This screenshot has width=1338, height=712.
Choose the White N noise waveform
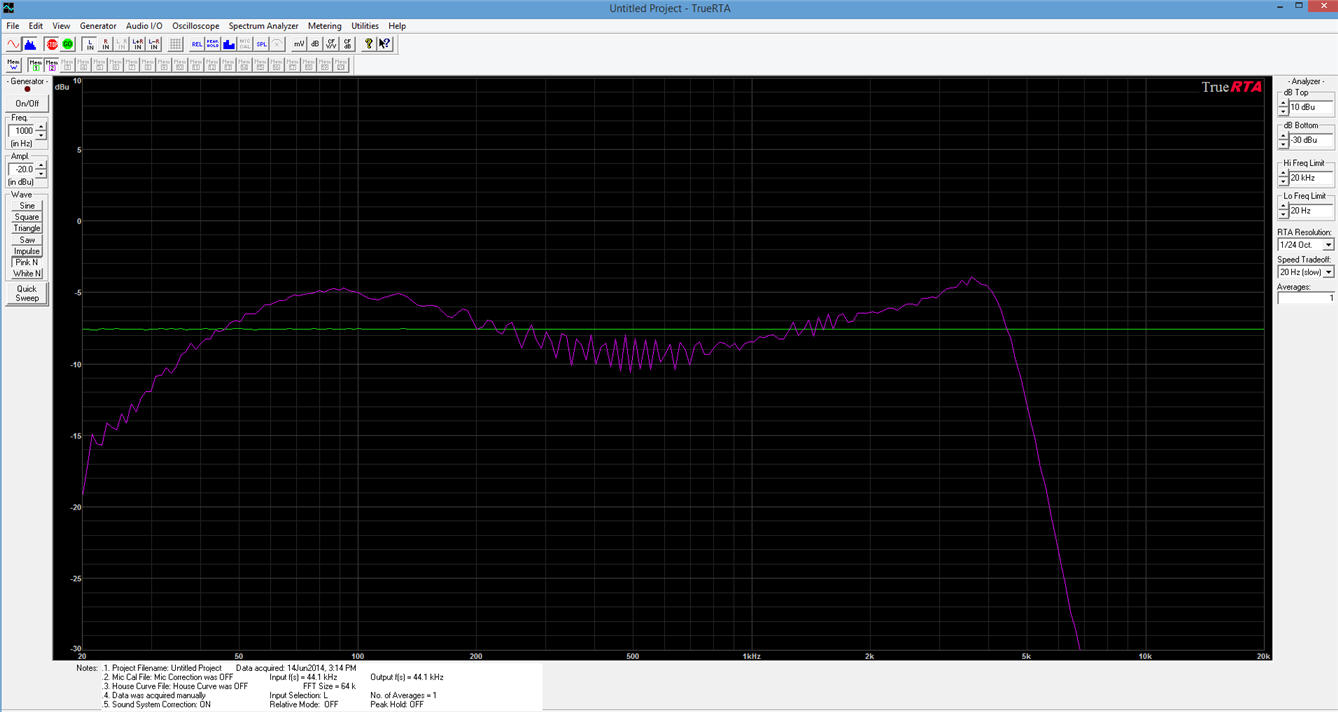coord(27,273)
